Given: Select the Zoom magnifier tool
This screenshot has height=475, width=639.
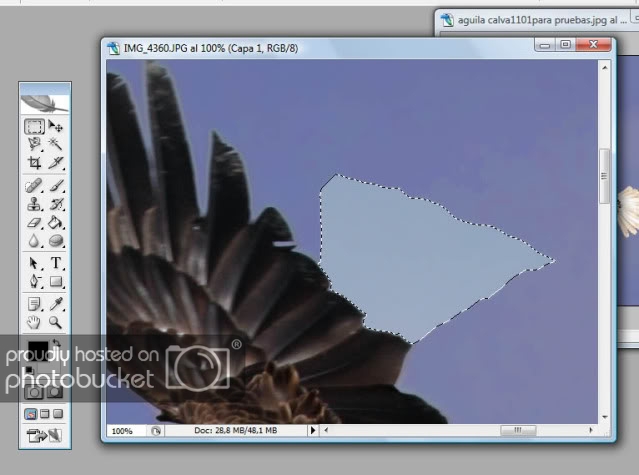Looking at the screenshot, I should tap(56, 322).
